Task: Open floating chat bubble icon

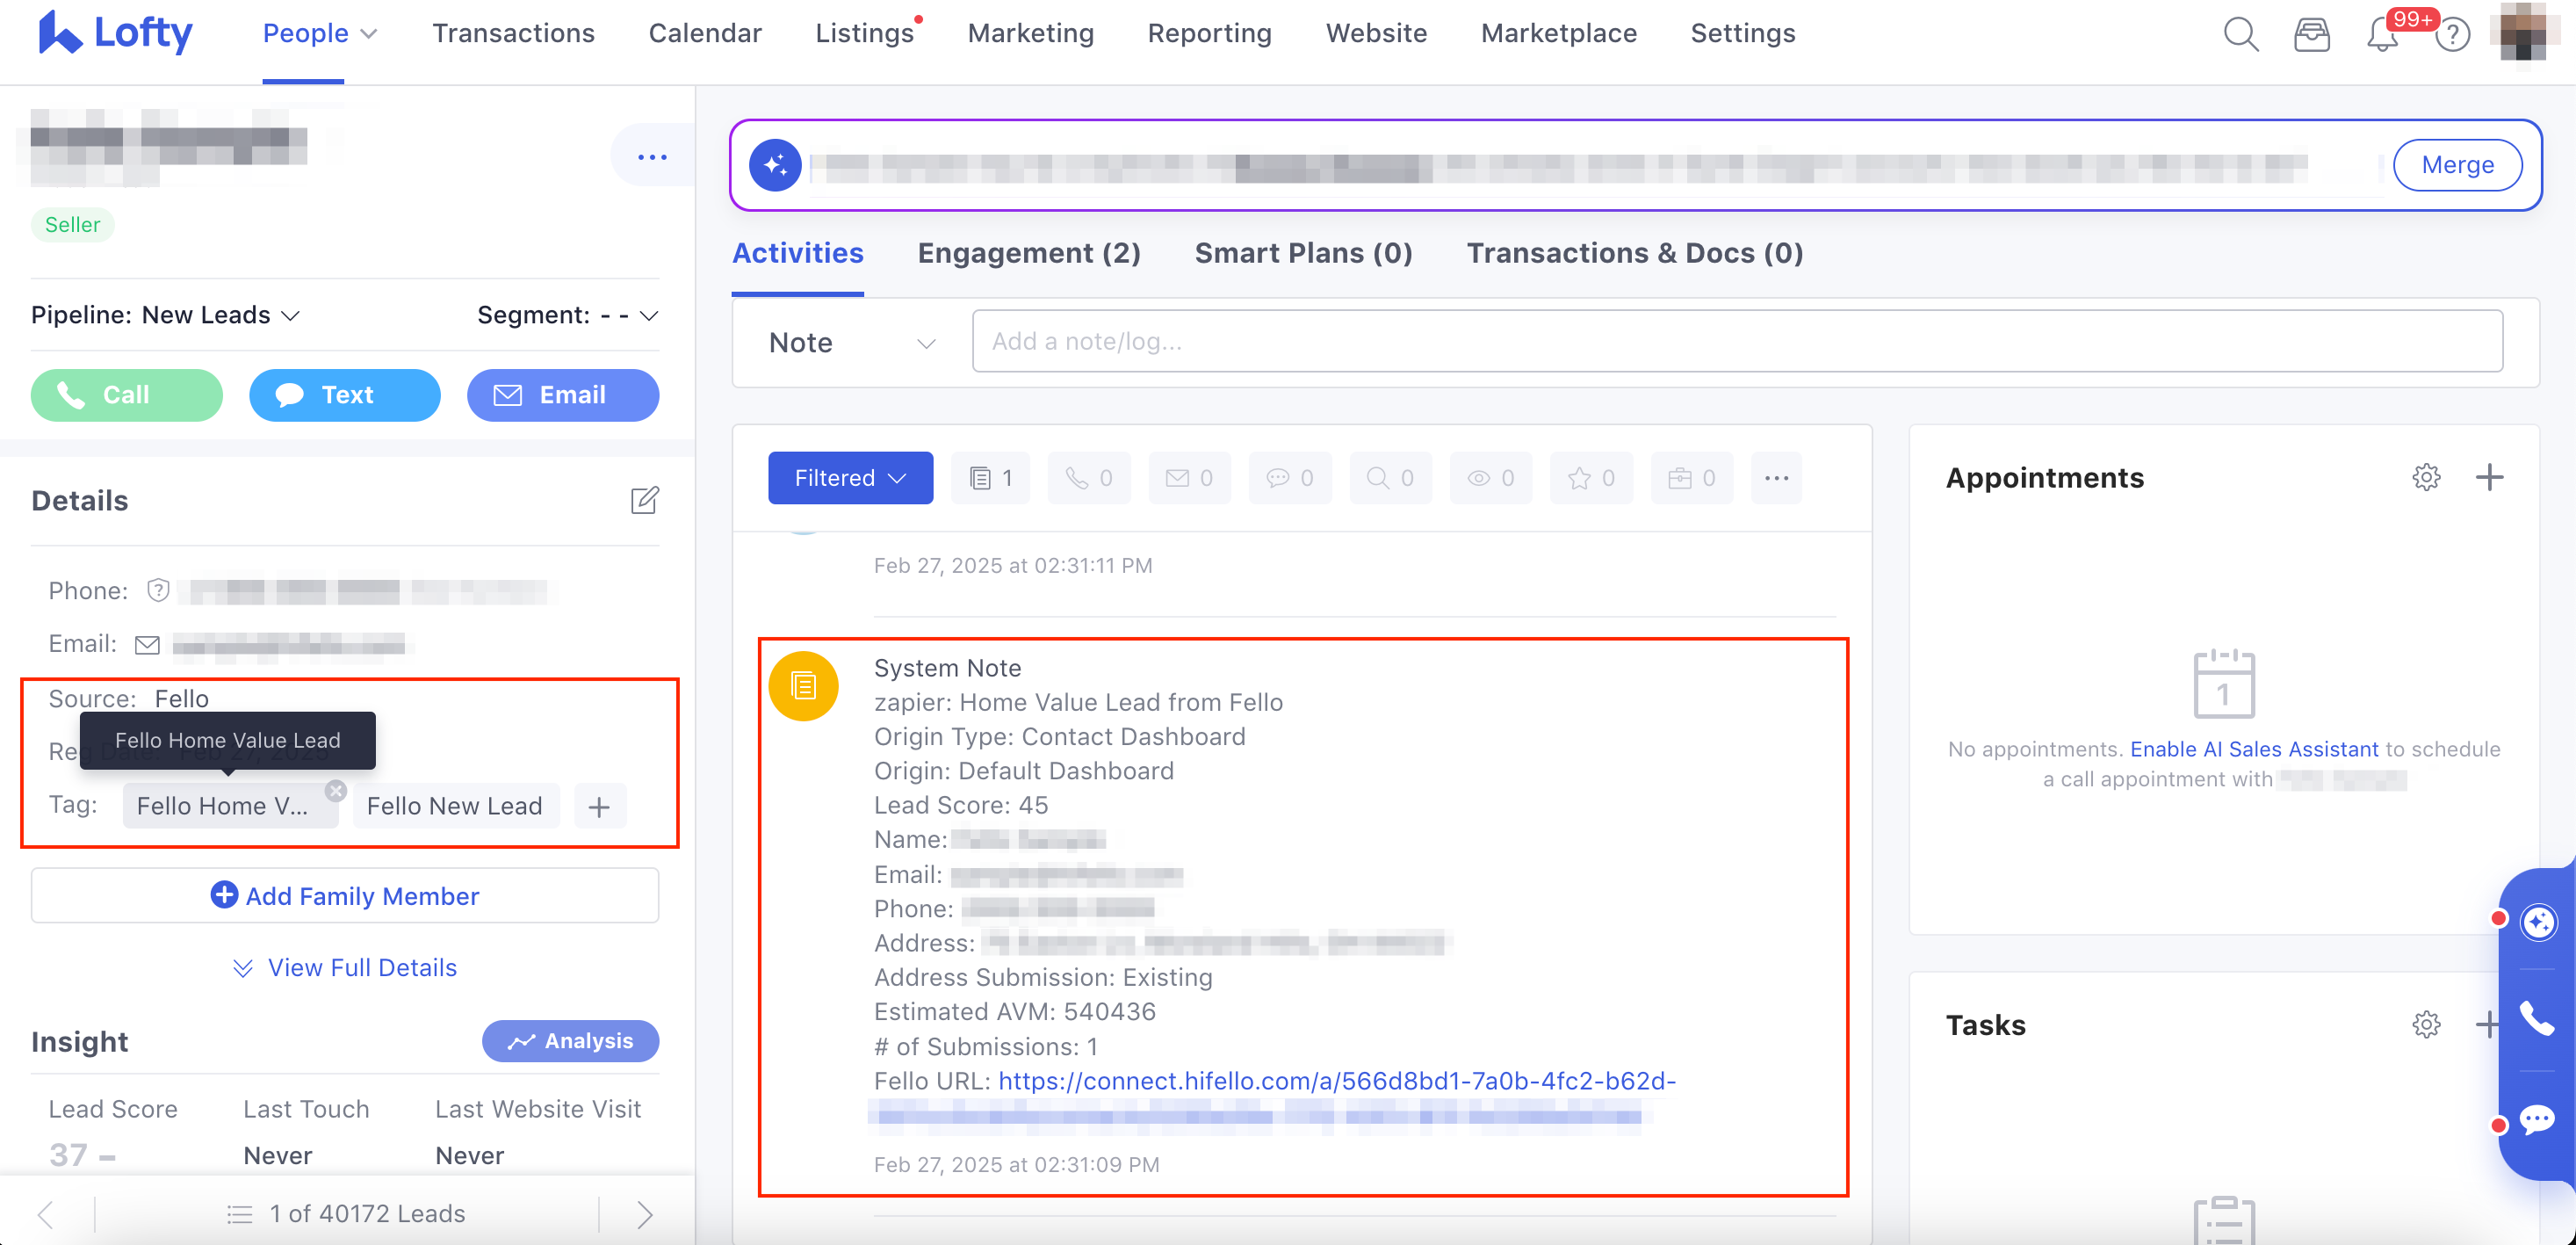Action: (x=2538, y=1119)
